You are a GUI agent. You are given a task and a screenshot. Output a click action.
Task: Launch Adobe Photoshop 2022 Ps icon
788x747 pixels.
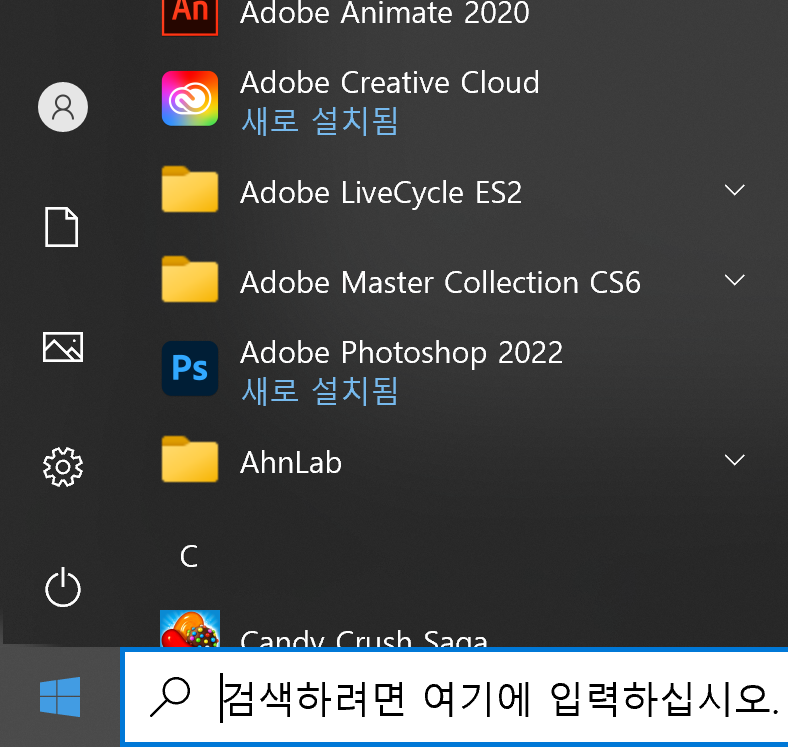190,368
